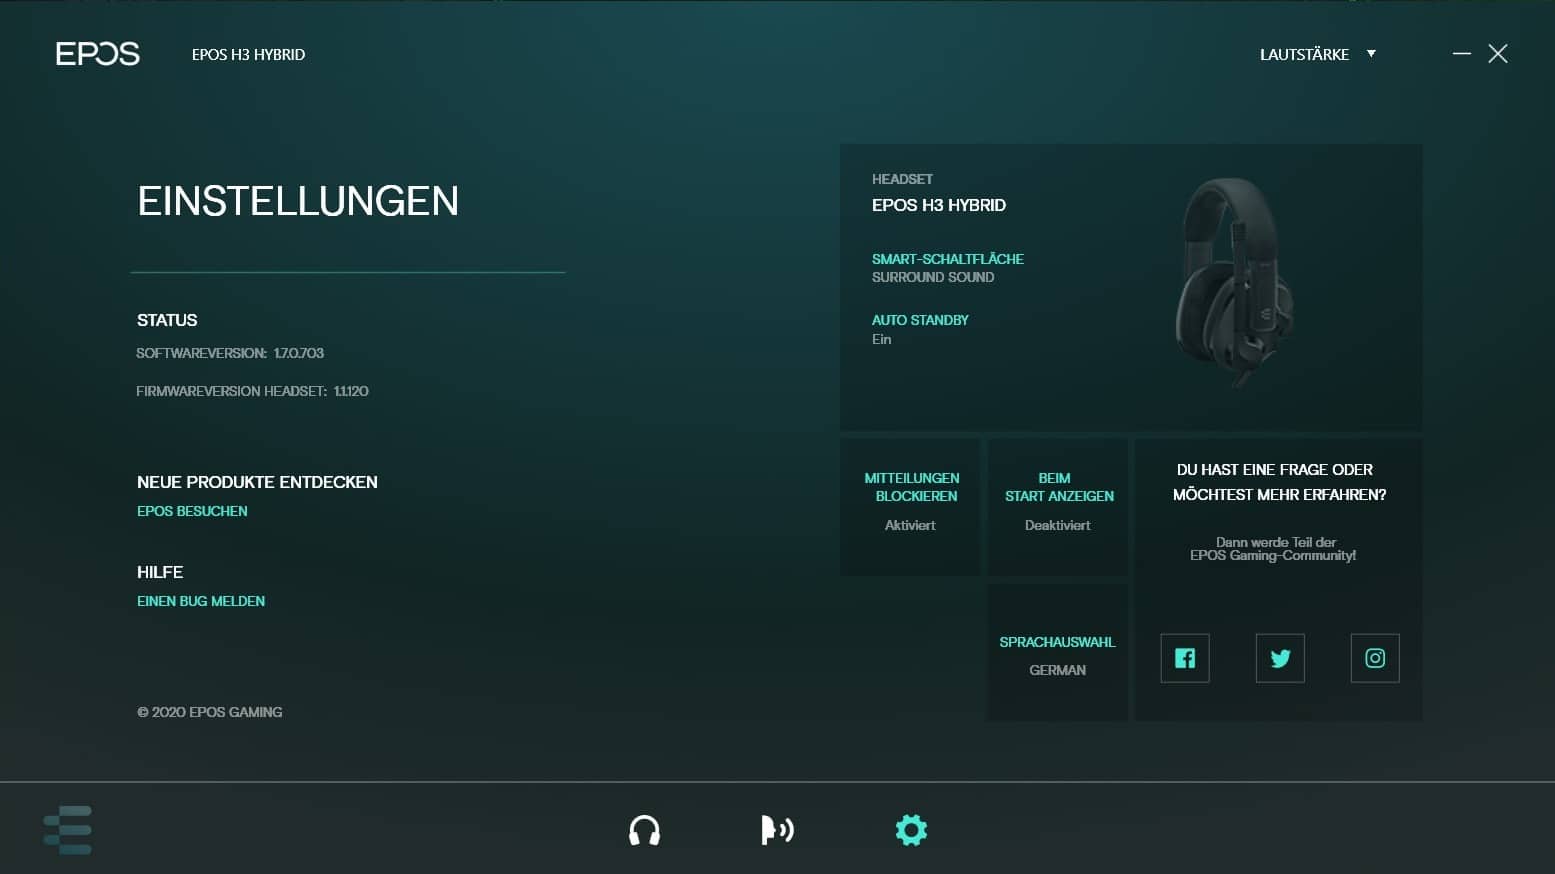Close the EPOS Gaming Suite window
This screenshot has width=1555, height=874.
tap(1497, 54)
